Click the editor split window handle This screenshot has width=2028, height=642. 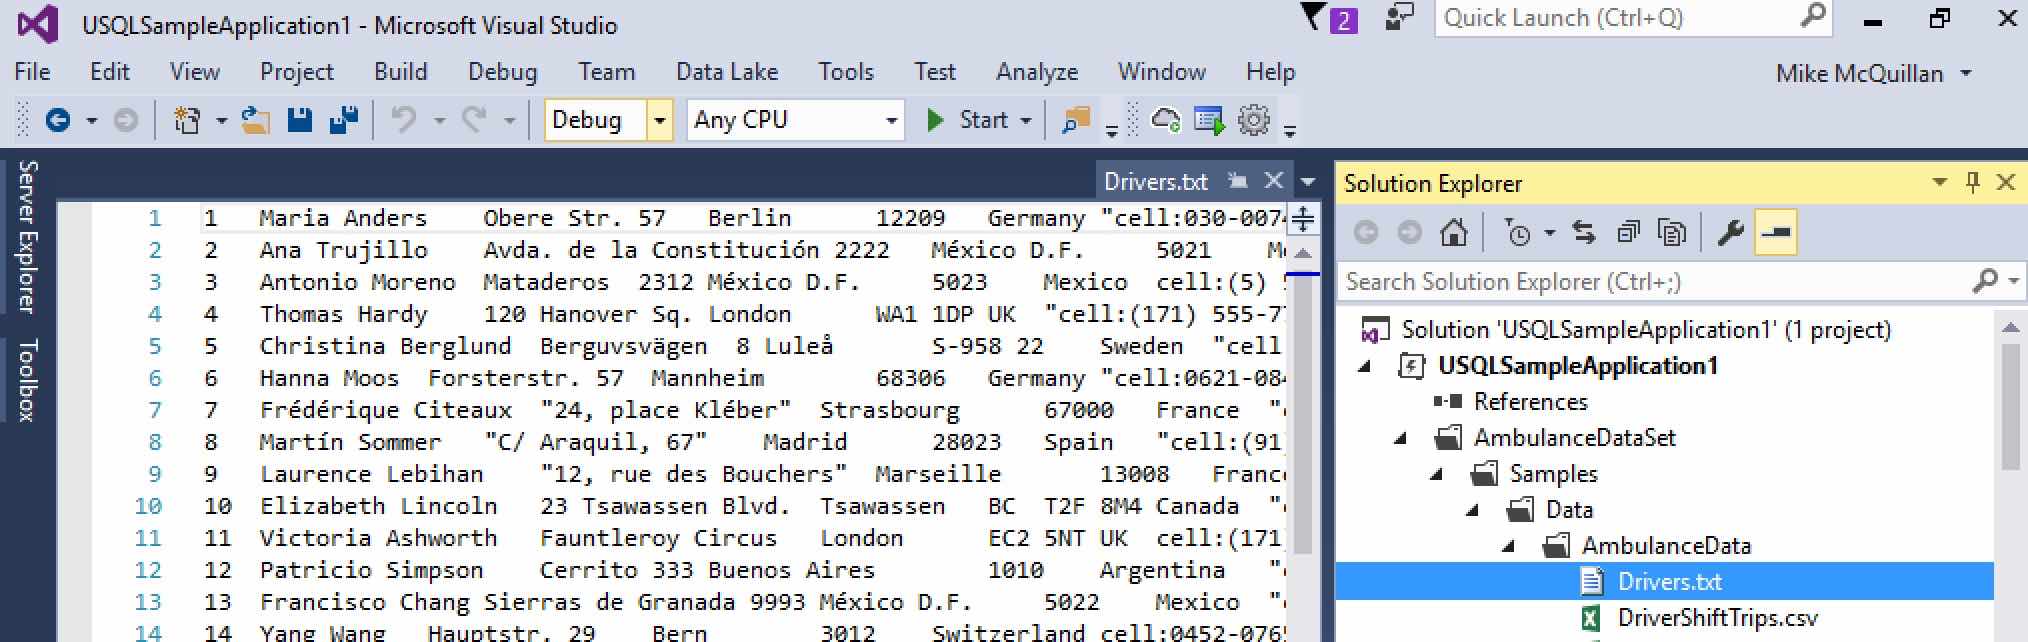pyautogui.click(x=1302, y=218)
